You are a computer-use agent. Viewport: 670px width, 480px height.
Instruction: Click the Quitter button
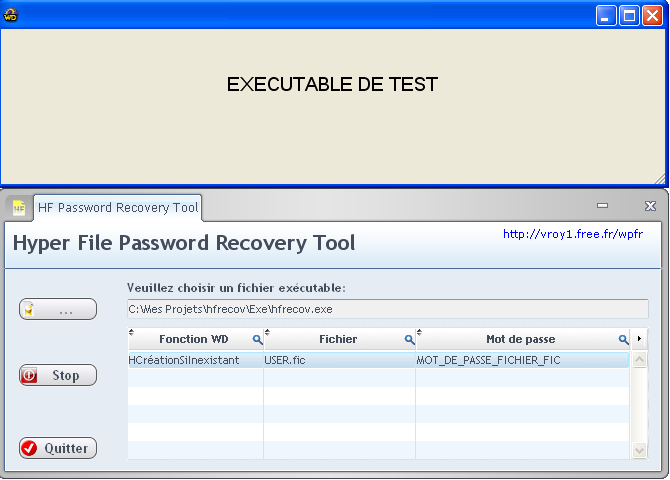point(58,448)
